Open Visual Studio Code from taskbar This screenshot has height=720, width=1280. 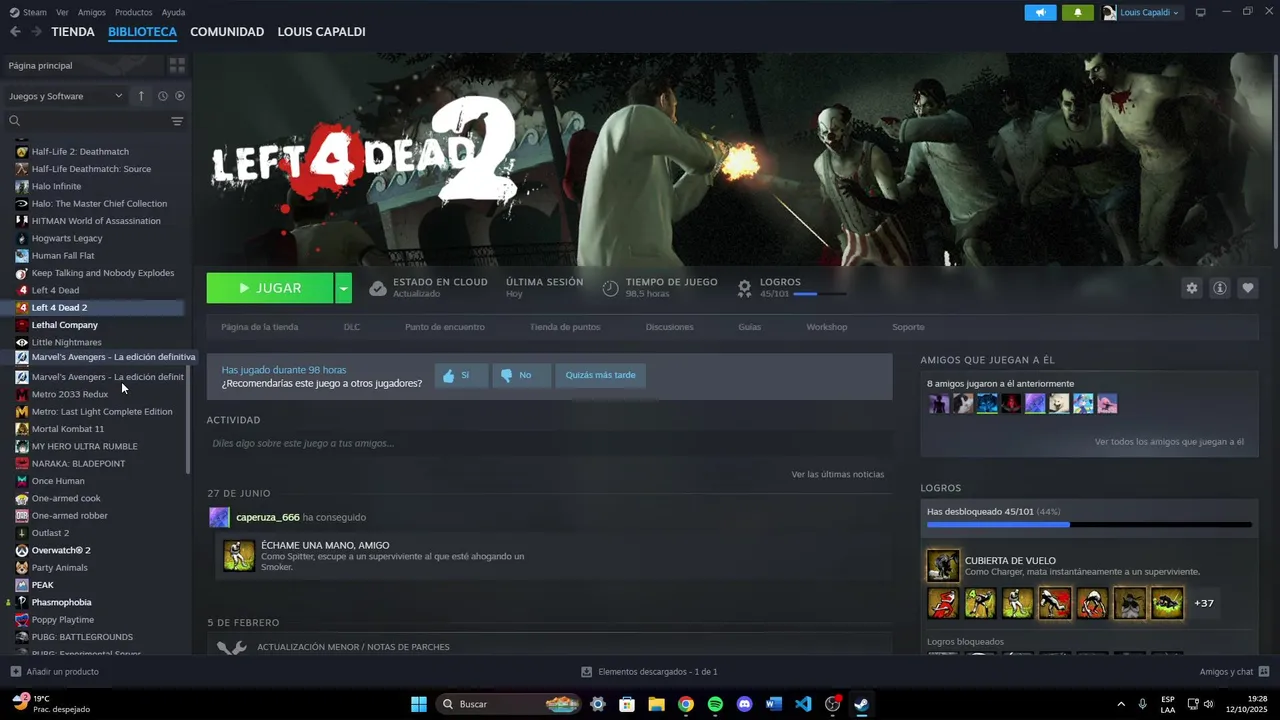803,704
